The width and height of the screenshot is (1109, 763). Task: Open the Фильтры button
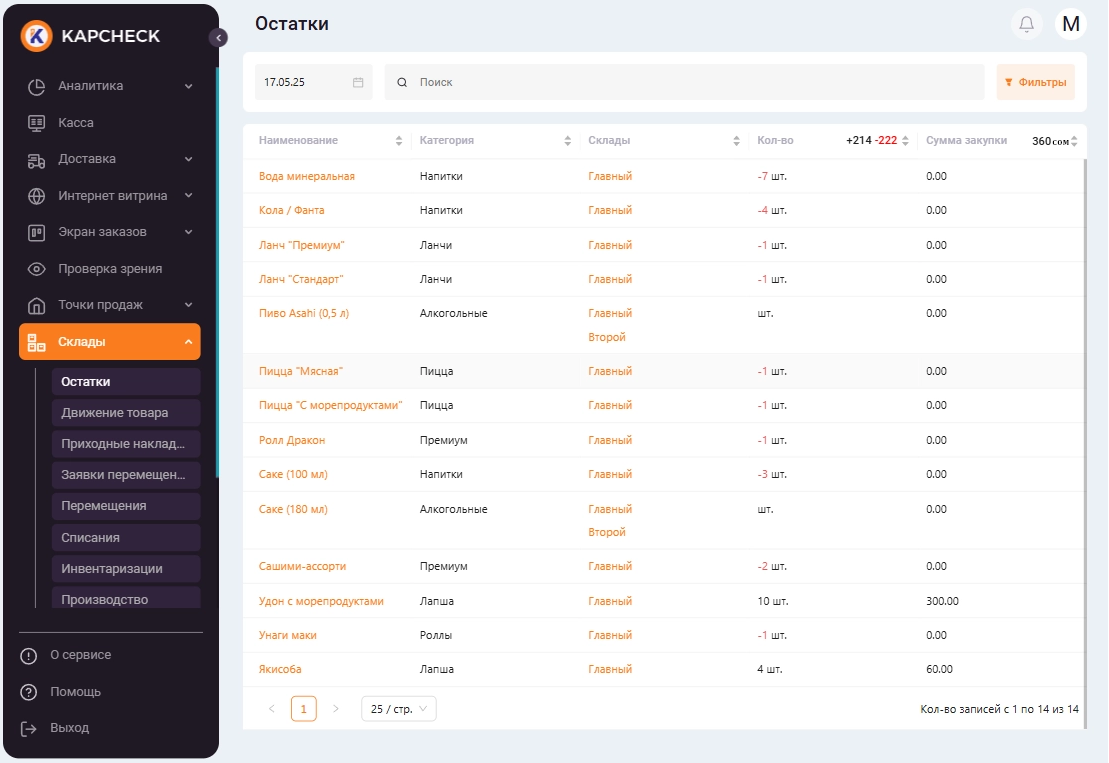tap(1035, 82)
